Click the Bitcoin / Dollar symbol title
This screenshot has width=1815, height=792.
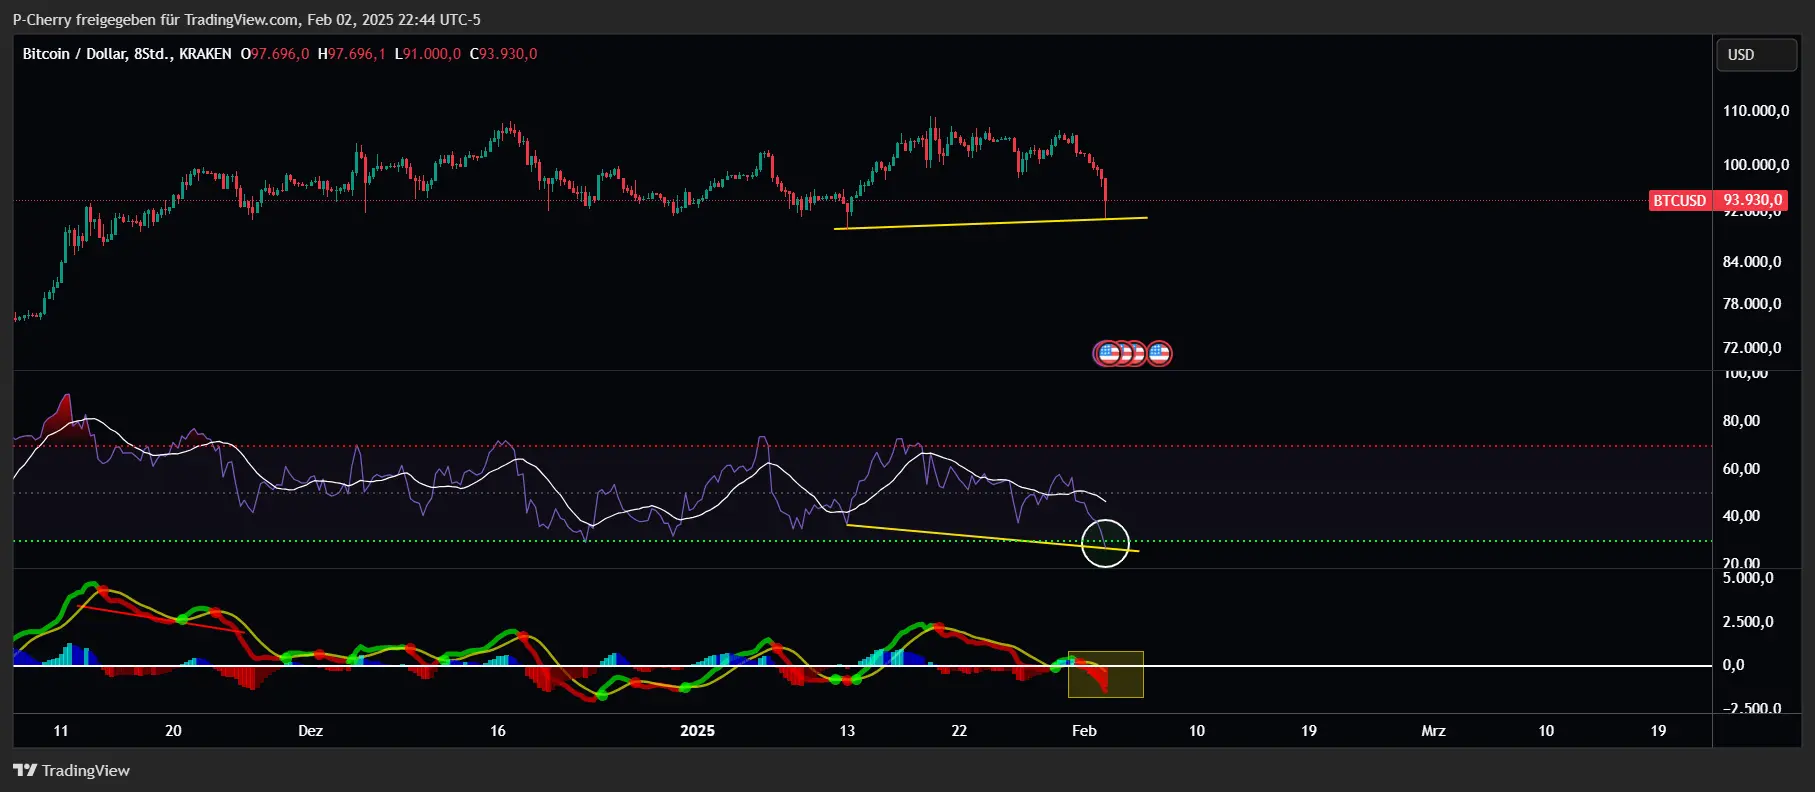[127, 54]
